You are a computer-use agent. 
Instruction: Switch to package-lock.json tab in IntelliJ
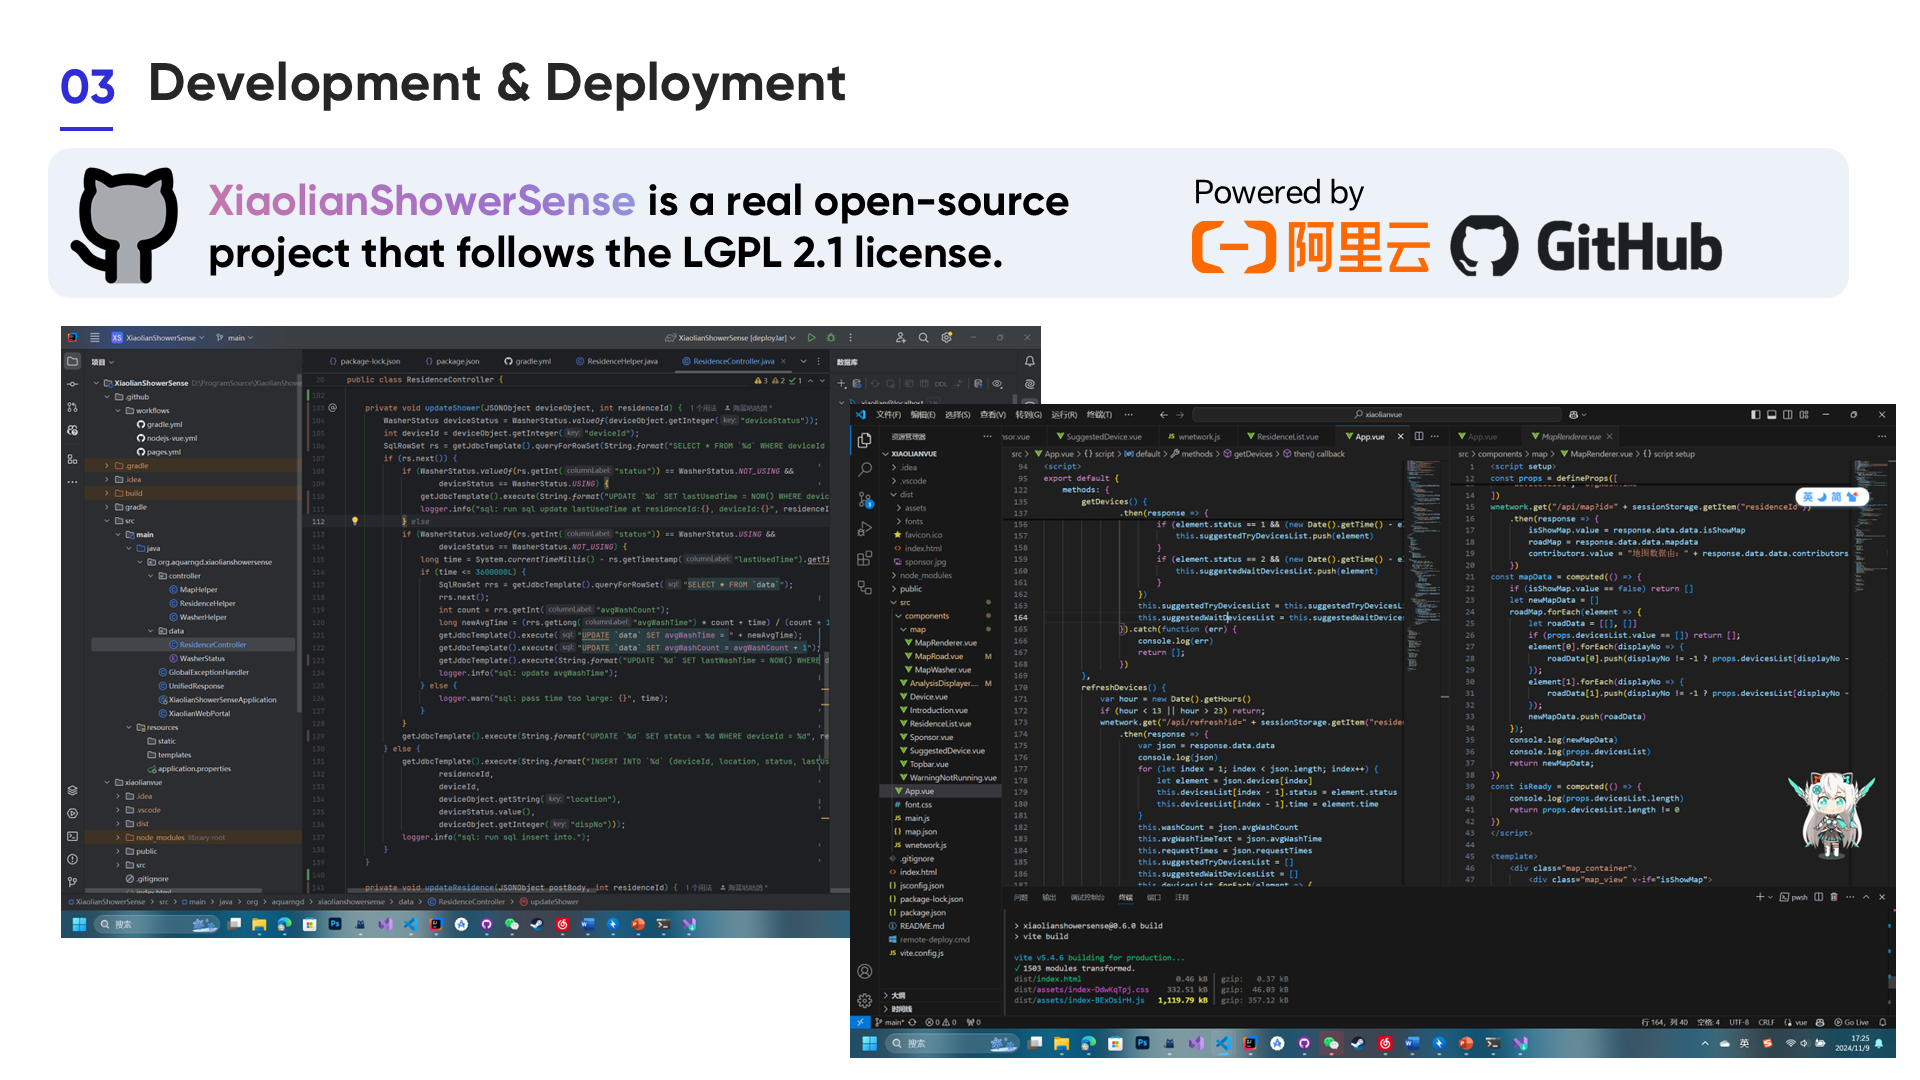(363, 361)
